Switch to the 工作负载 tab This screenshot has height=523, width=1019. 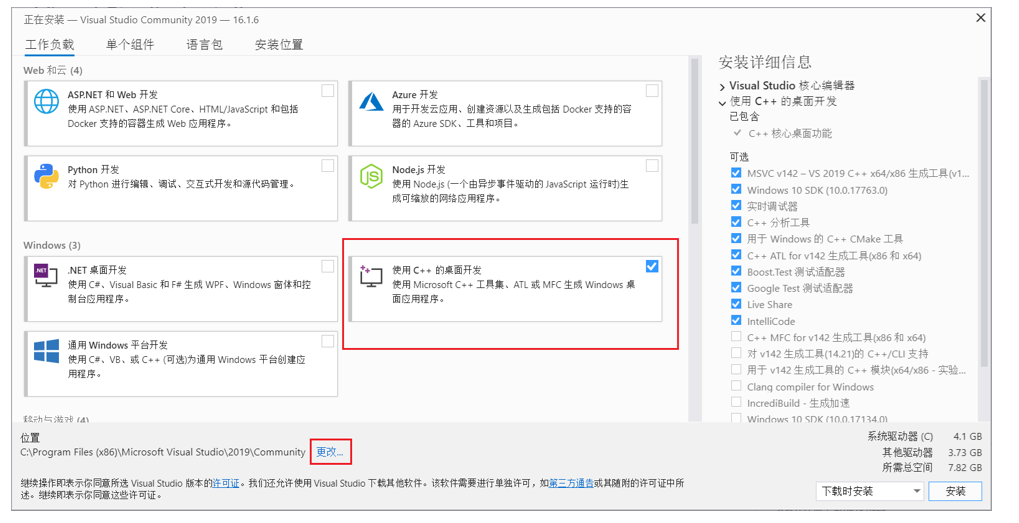coord(49,45)
